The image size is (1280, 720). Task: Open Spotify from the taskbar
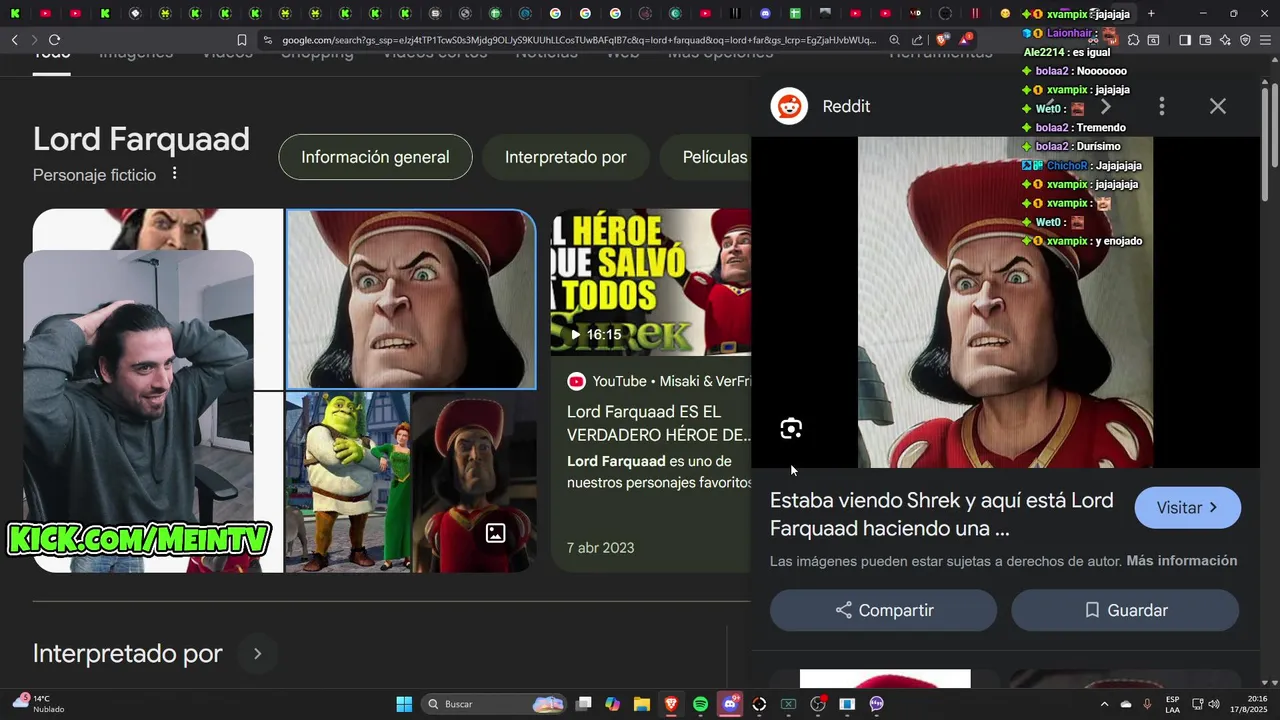[701, 704]
